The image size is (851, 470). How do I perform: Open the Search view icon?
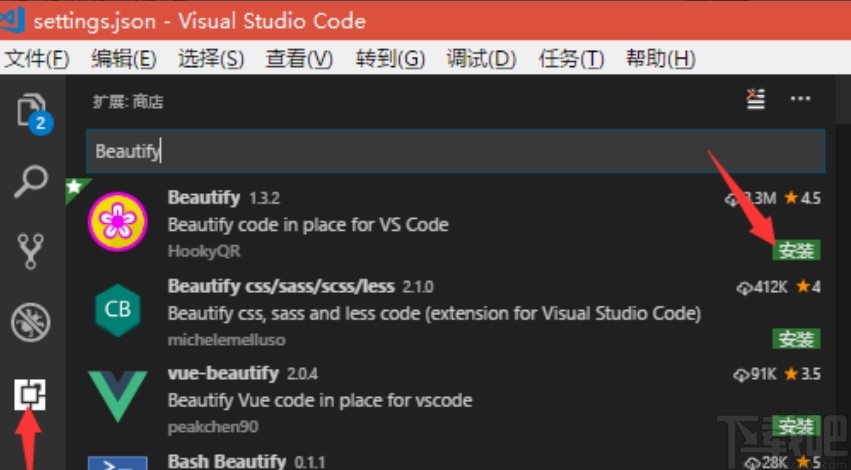tap(31, 182)
